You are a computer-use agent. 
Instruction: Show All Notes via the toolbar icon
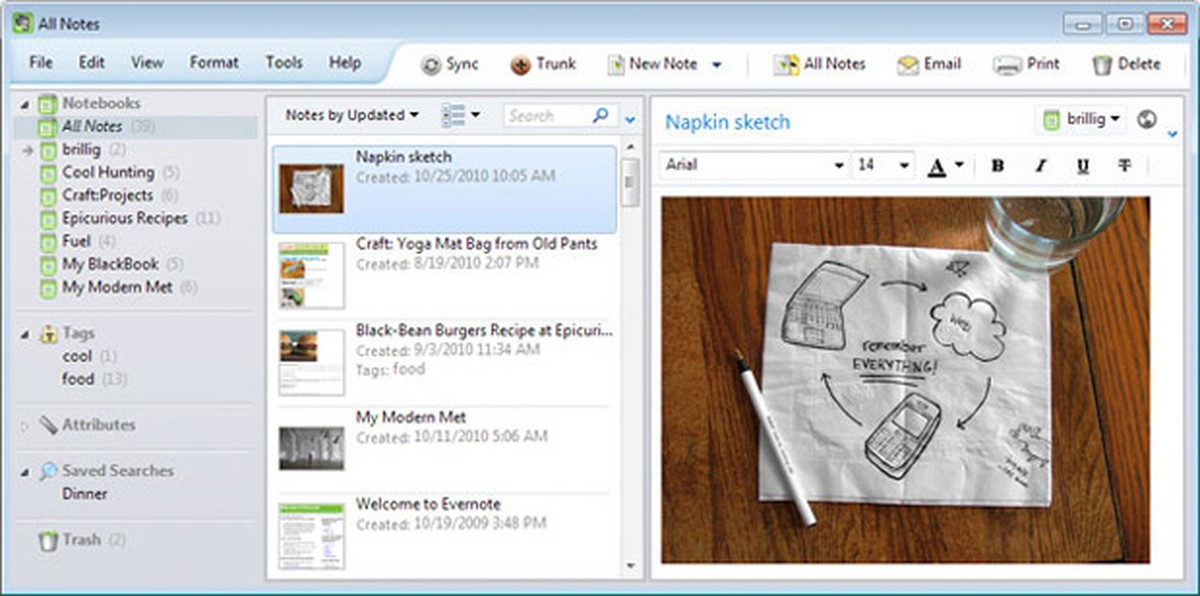point(787,65)
